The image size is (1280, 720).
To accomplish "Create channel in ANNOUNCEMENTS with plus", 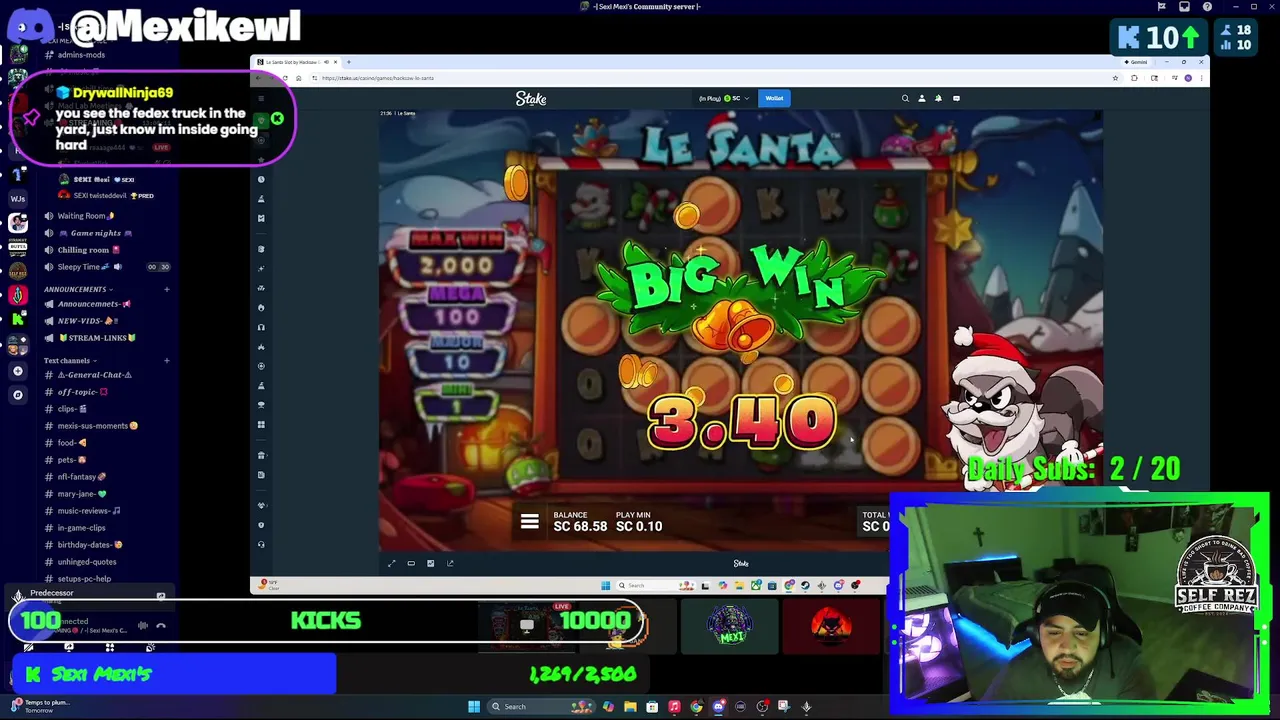I will point(166,289).
